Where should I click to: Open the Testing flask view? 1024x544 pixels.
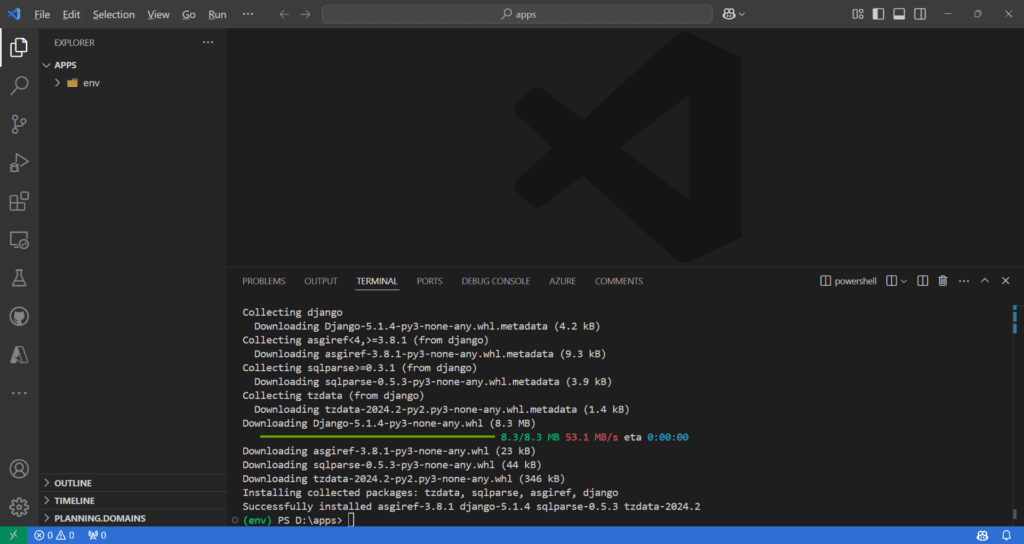pyautogui.click(x=19, y=278)
